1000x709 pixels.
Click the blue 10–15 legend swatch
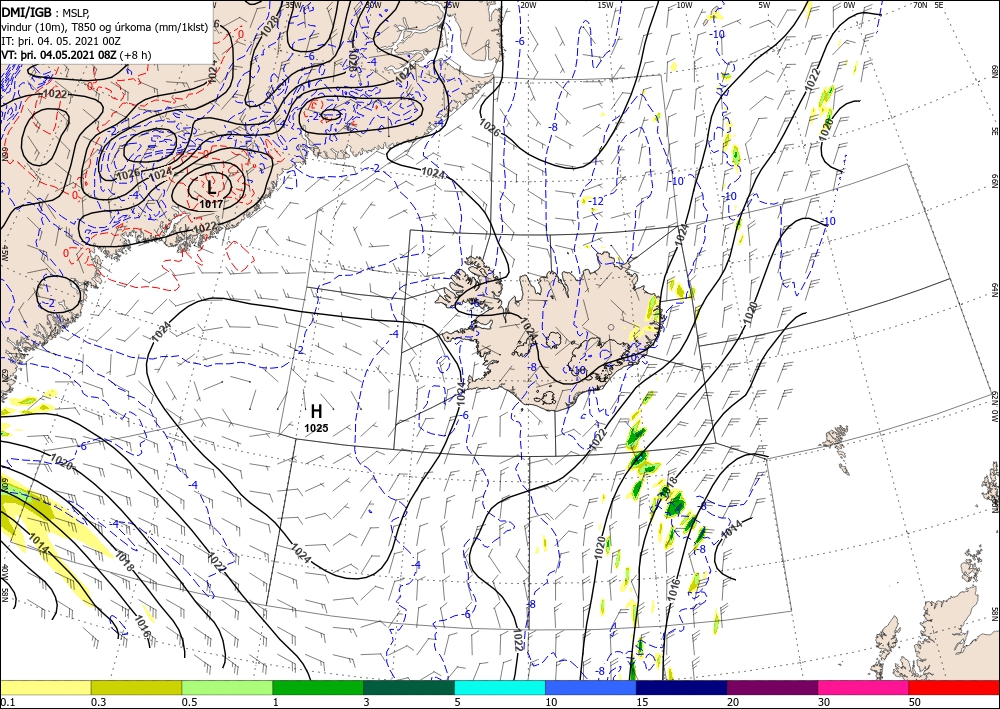pos(591,687)
